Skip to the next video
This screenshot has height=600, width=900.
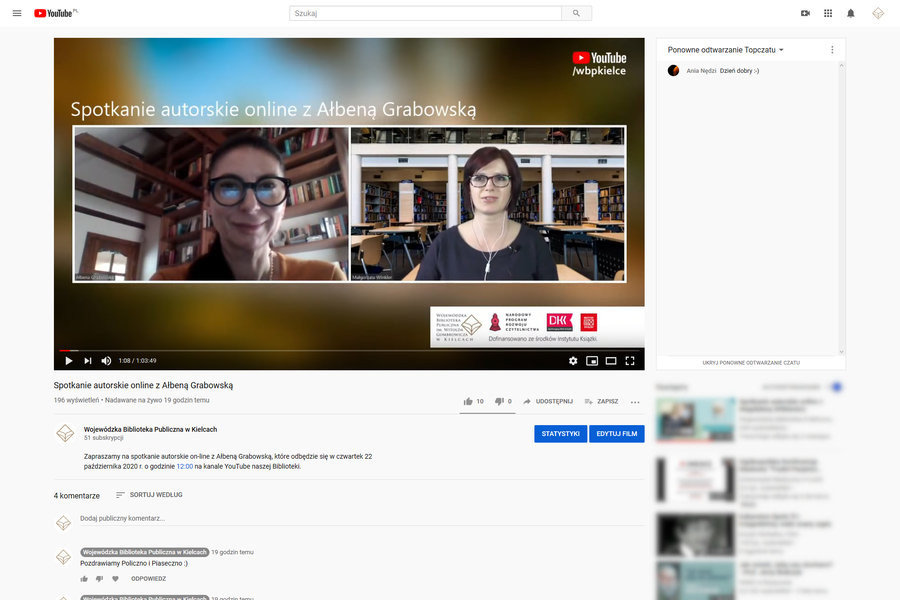(x=87, y=361)
